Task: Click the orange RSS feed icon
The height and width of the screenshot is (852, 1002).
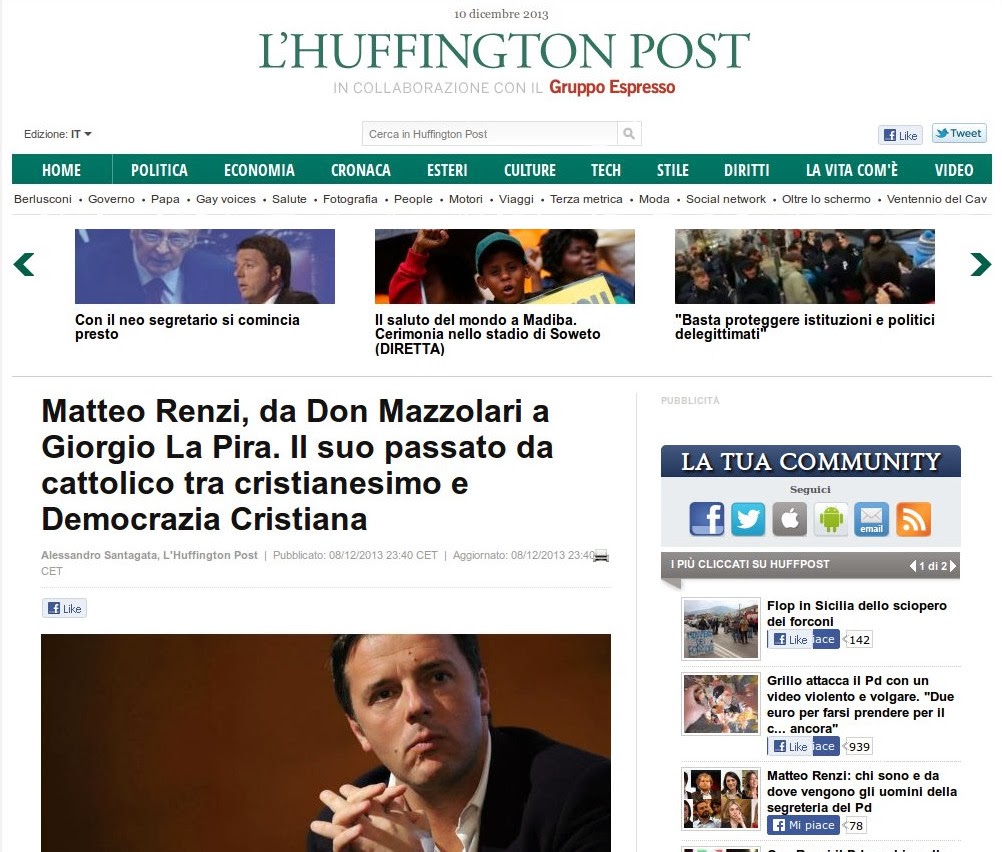Action: (x=913, y=518)
